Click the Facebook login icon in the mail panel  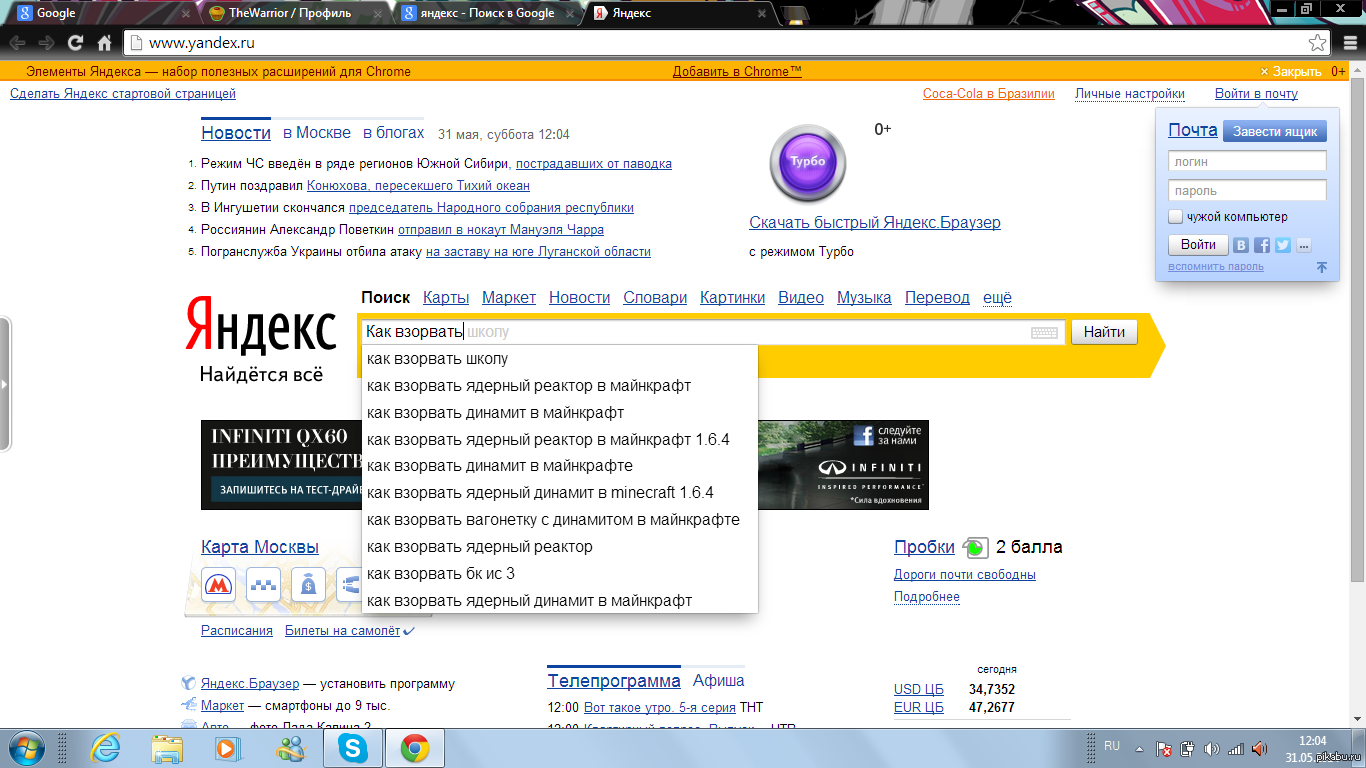coord(1262,245)
